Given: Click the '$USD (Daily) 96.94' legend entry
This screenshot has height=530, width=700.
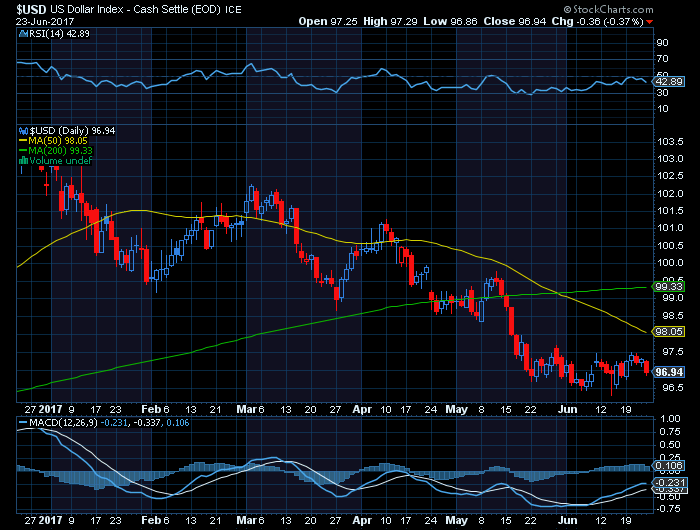Looking at the screenshot, I should 72,131.
